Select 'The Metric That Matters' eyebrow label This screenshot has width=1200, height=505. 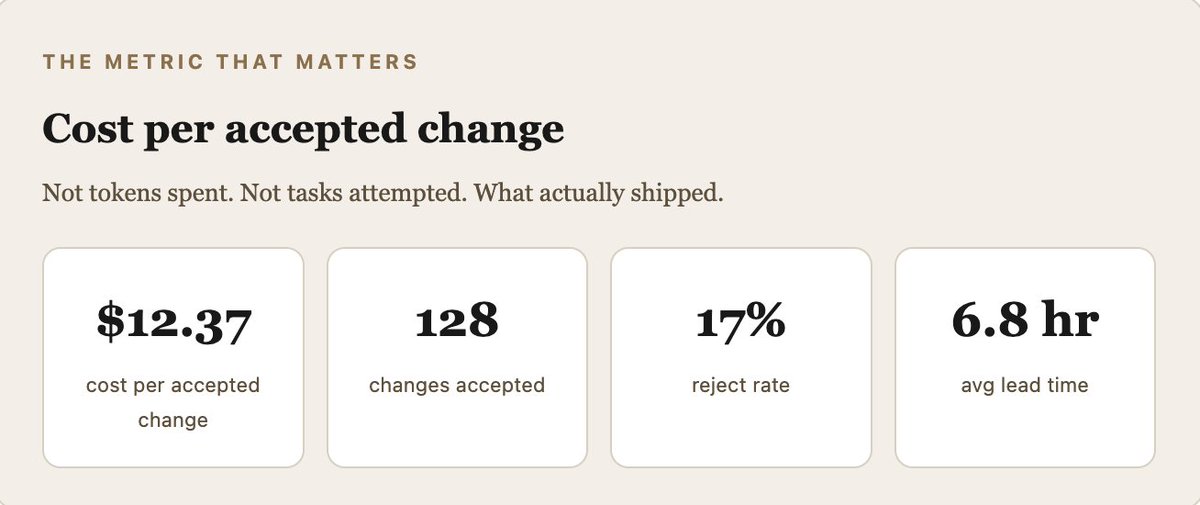pos(230,62)
